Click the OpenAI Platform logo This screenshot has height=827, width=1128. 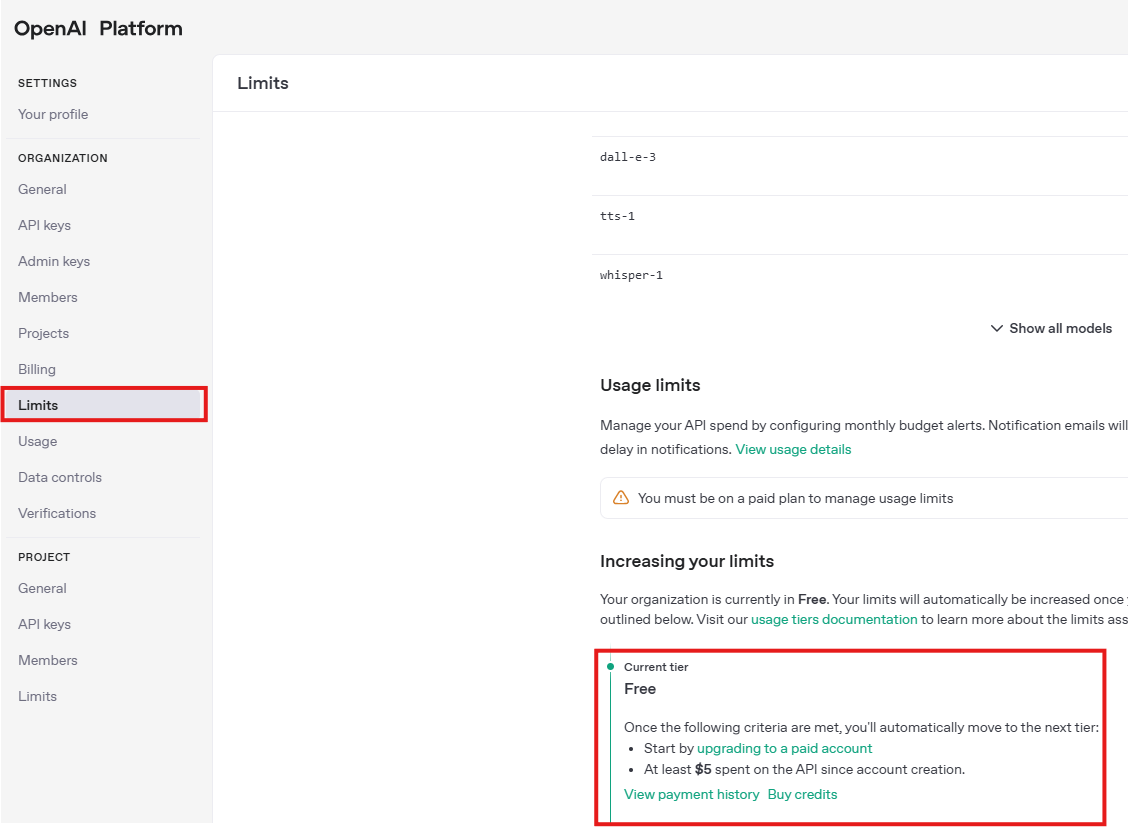click(x=98, y=29)
